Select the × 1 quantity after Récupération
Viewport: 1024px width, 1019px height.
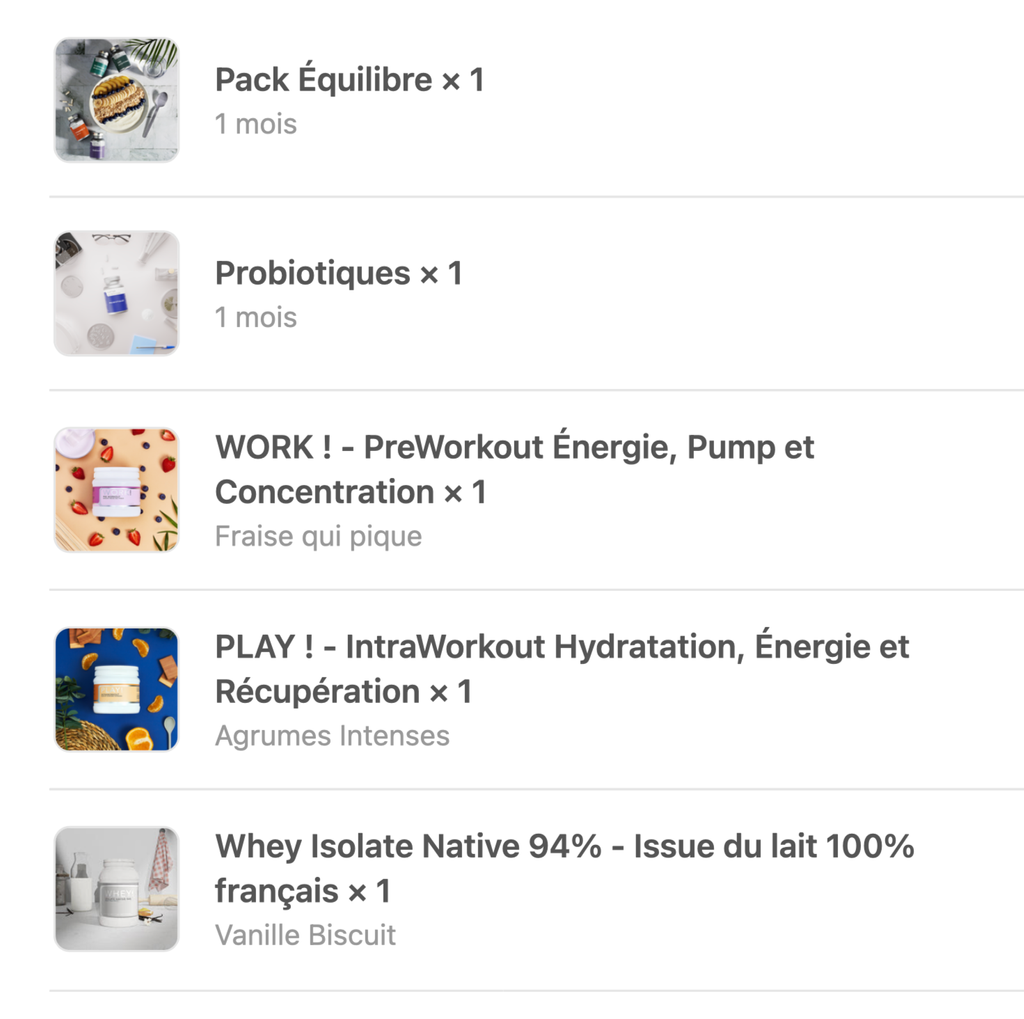click(450, 691)
